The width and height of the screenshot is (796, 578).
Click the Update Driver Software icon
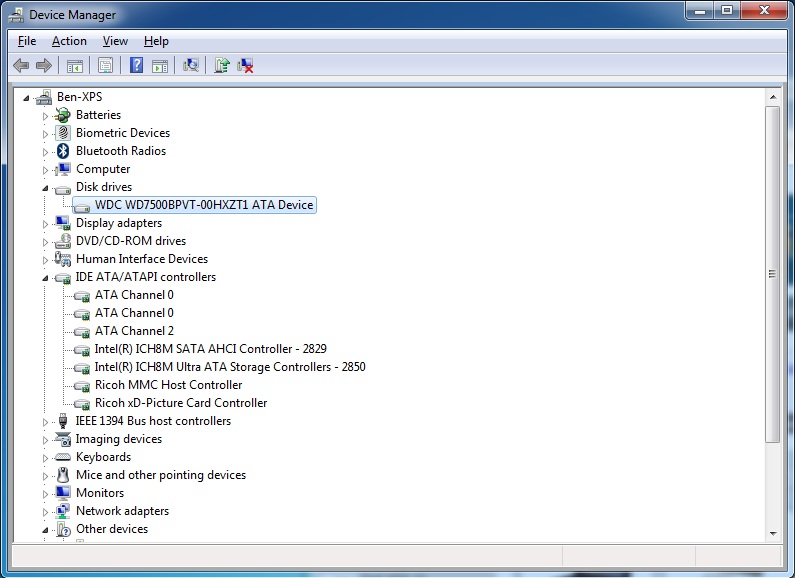point(222,65)
